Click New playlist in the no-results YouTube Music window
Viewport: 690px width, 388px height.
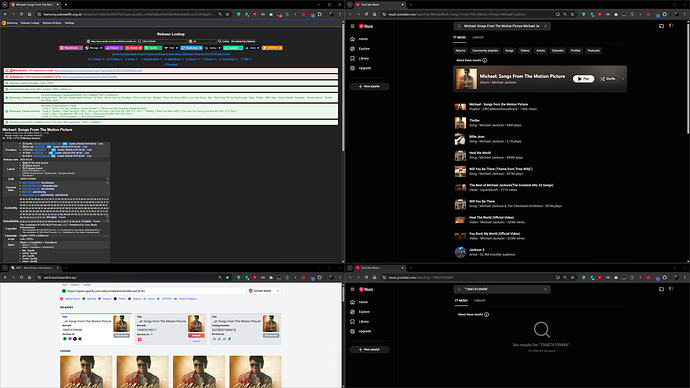(369, 349)
